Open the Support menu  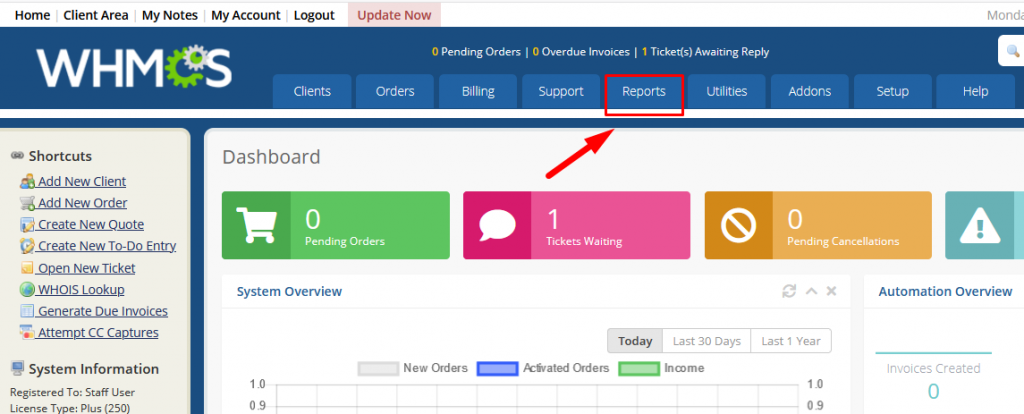pos(561,91)
